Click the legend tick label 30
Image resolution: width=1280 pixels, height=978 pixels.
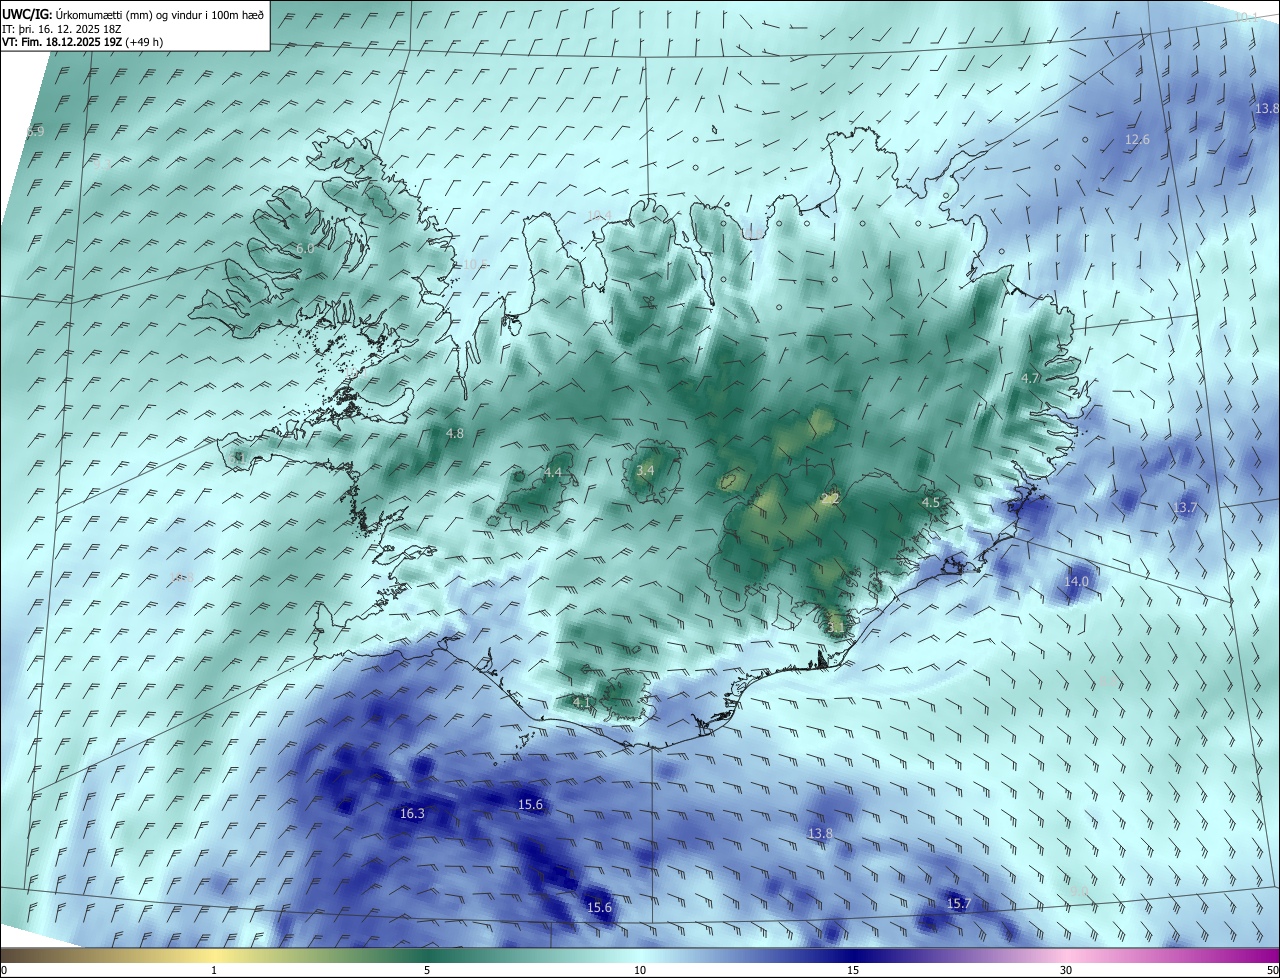point(1066,971)
